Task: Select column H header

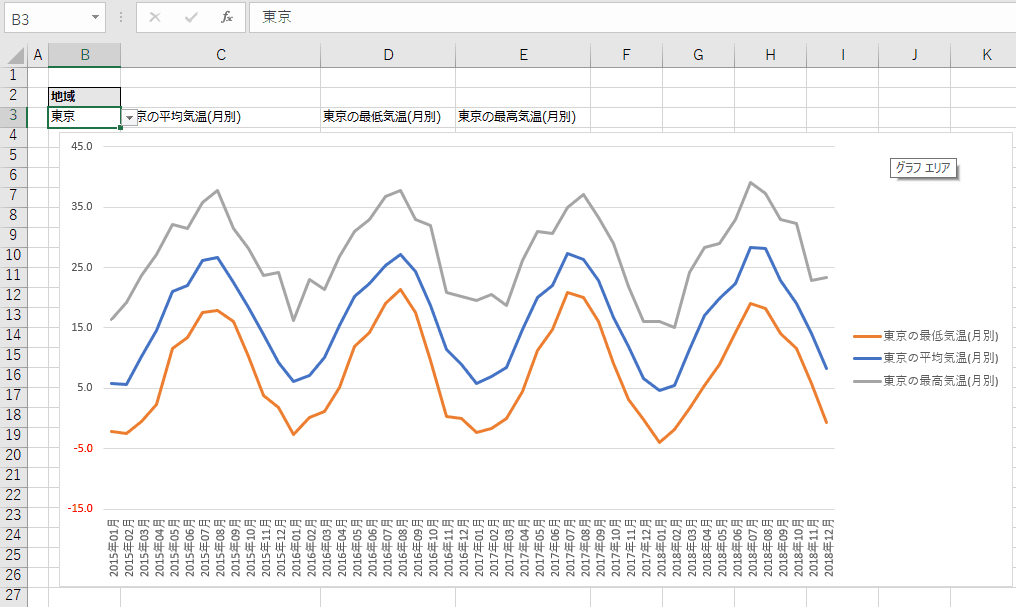Action: click(770, 55)
